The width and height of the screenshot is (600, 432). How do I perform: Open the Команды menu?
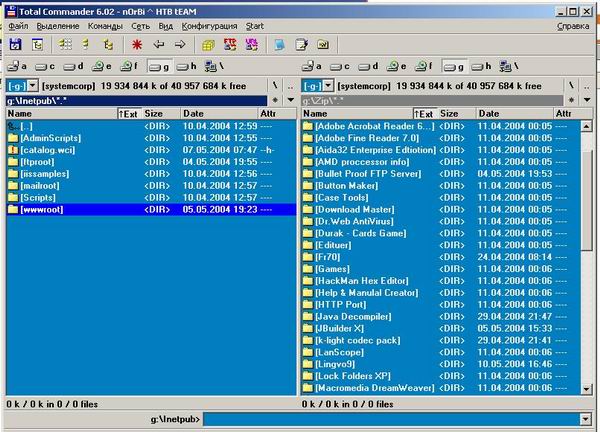coord(105,26)
